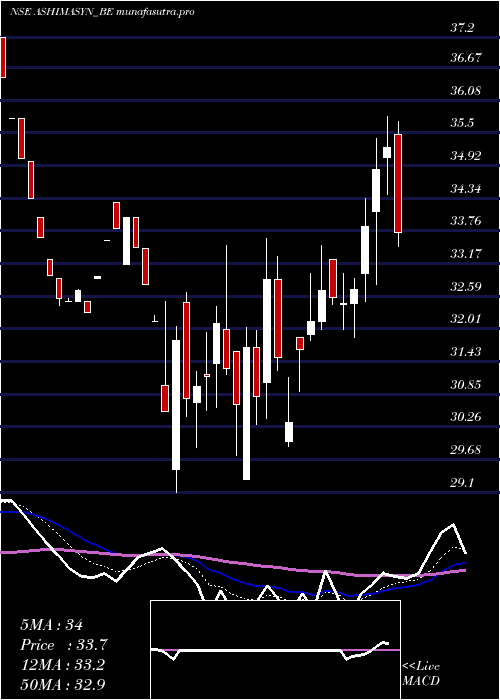Viewport: 500px width, 700px height.
Task: Click the 33.17 price axis label
Action: [x=465, y=254]
